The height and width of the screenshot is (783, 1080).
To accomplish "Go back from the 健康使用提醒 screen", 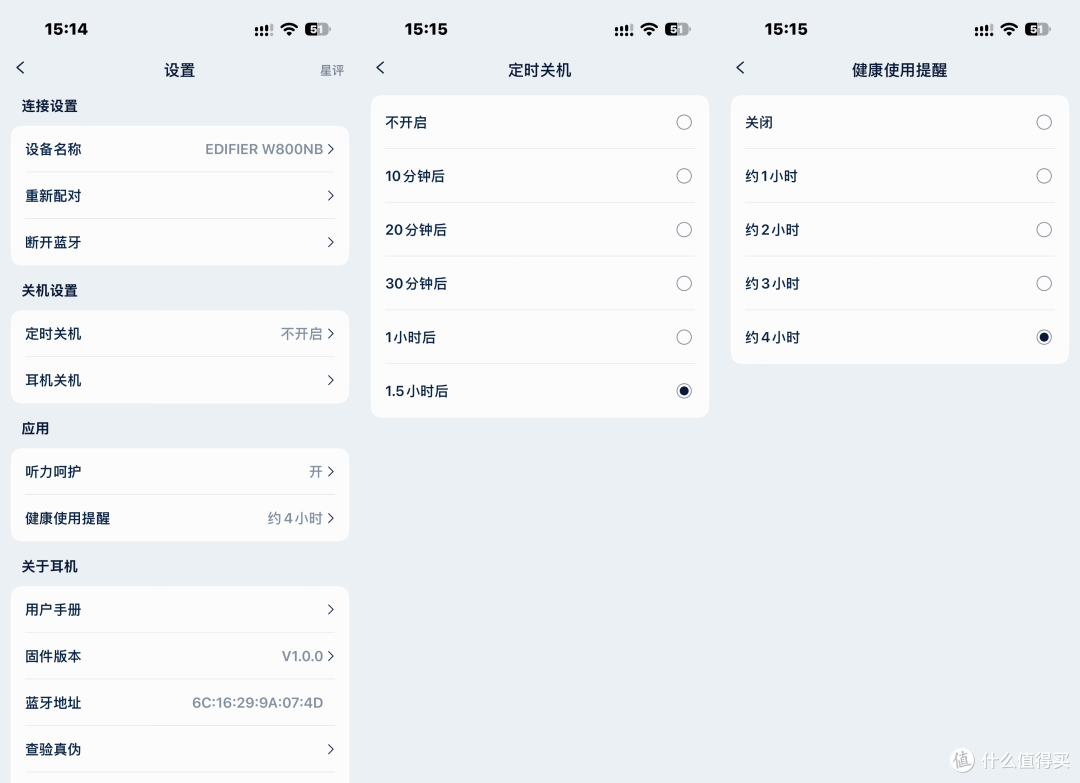I will [740, 67].
